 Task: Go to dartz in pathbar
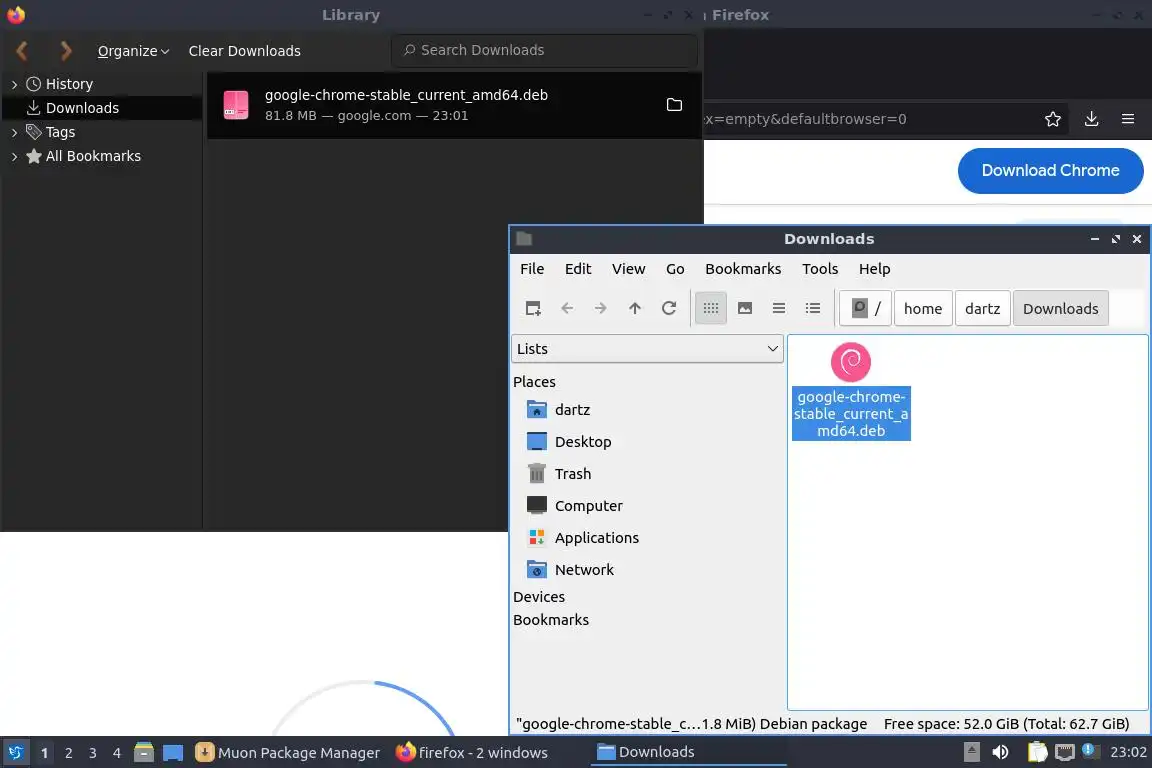982,309
